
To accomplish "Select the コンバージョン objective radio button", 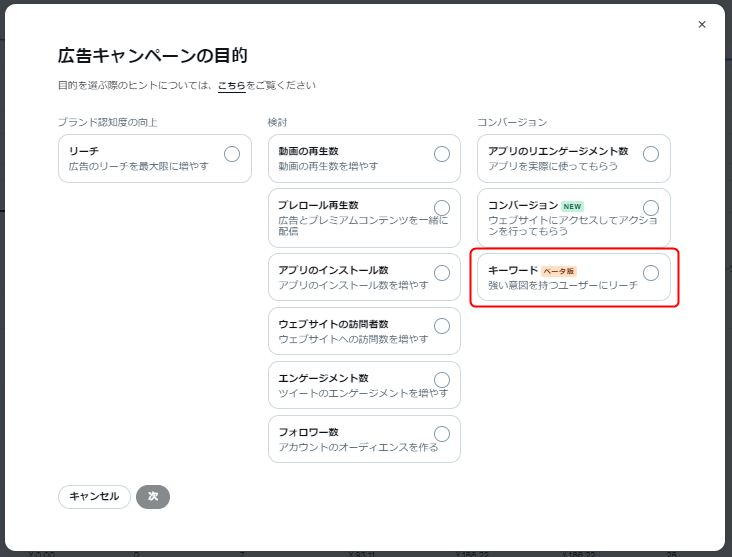I will point(651,208).
